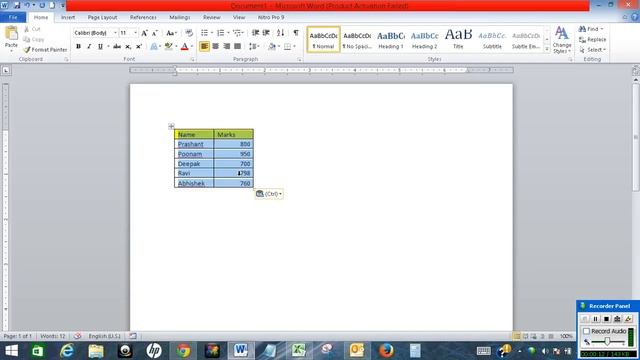Apply subscript formatting
This screenshot has height=360, width=640.
click(128, 47)
